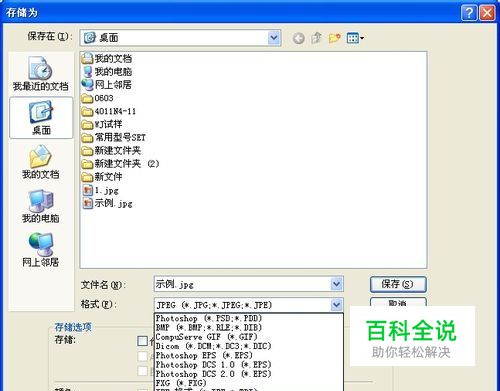Select the 新建文件夹 folder without number
The width and height of the screenshot is (500, 391).
111,151
